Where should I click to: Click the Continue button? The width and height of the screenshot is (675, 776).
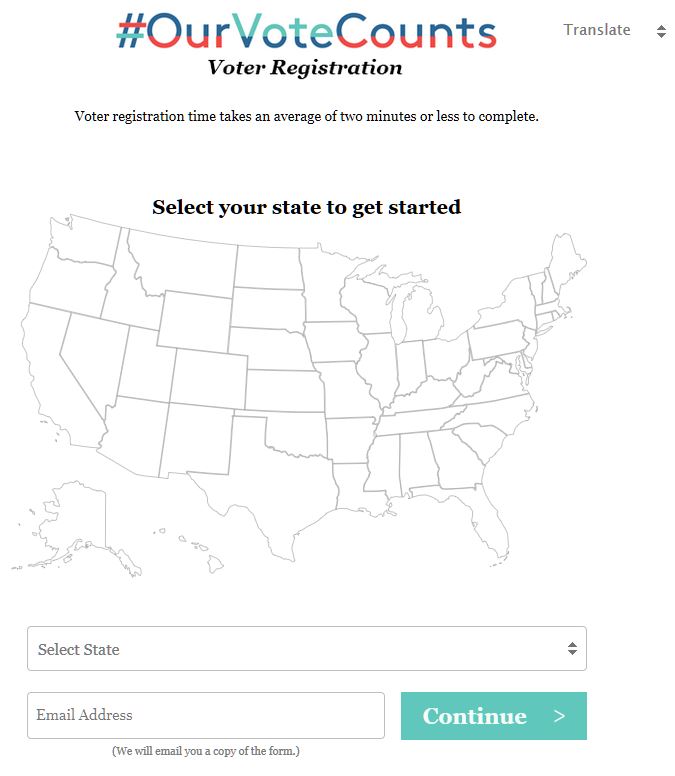click(494, 716)
